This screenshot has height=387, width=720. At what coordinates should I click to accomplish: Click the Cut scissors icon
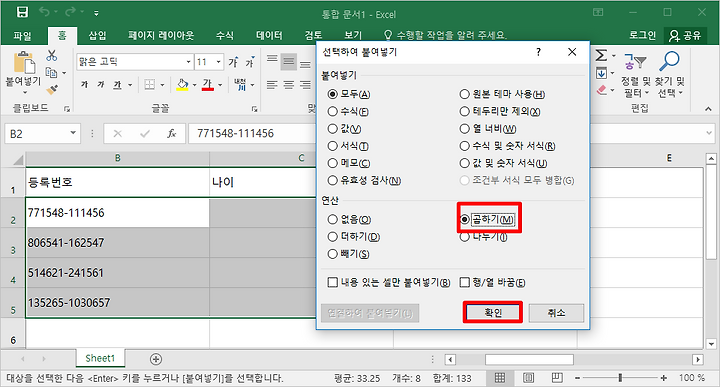(52, 56)
